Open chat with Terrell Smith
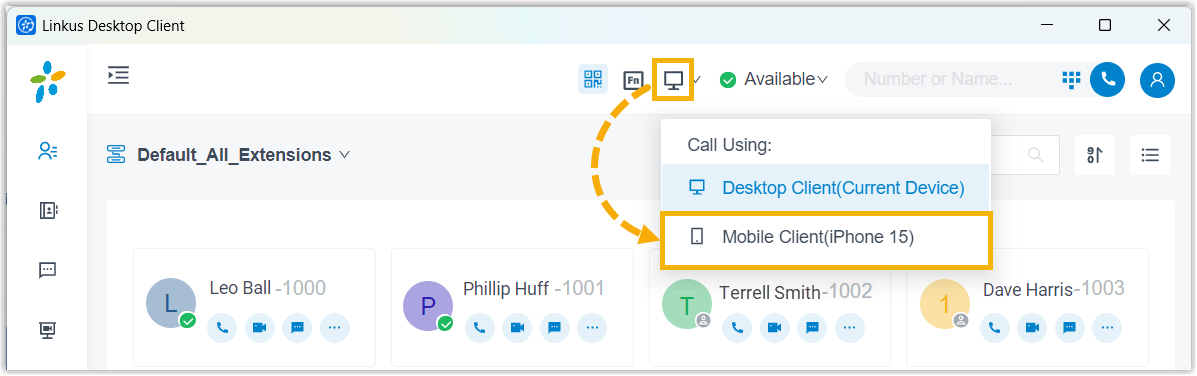This screenshot has height=376, width=1197. click(x=811, y=328)
